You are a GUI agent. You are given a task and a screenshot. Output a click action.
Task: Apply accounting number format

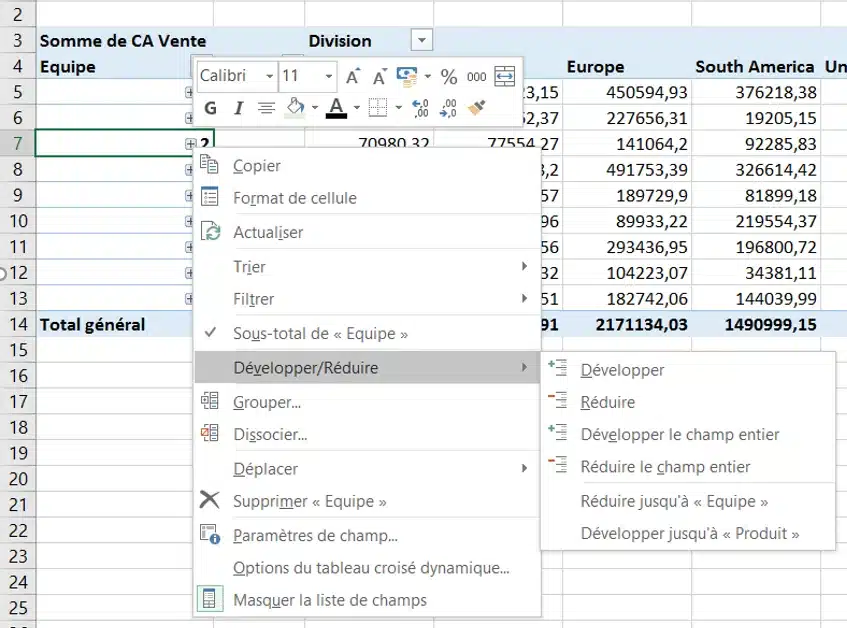coord(407,77)
